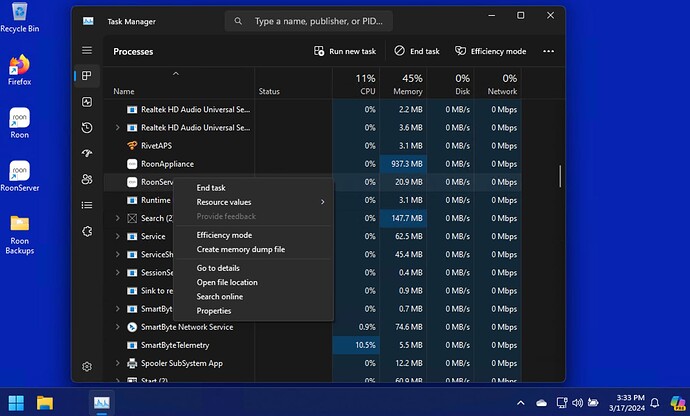Screen dimensions: 690x416
Task: Select Efficiency mode in context menu
Action: pyautogui.click(x=253, y=235)
